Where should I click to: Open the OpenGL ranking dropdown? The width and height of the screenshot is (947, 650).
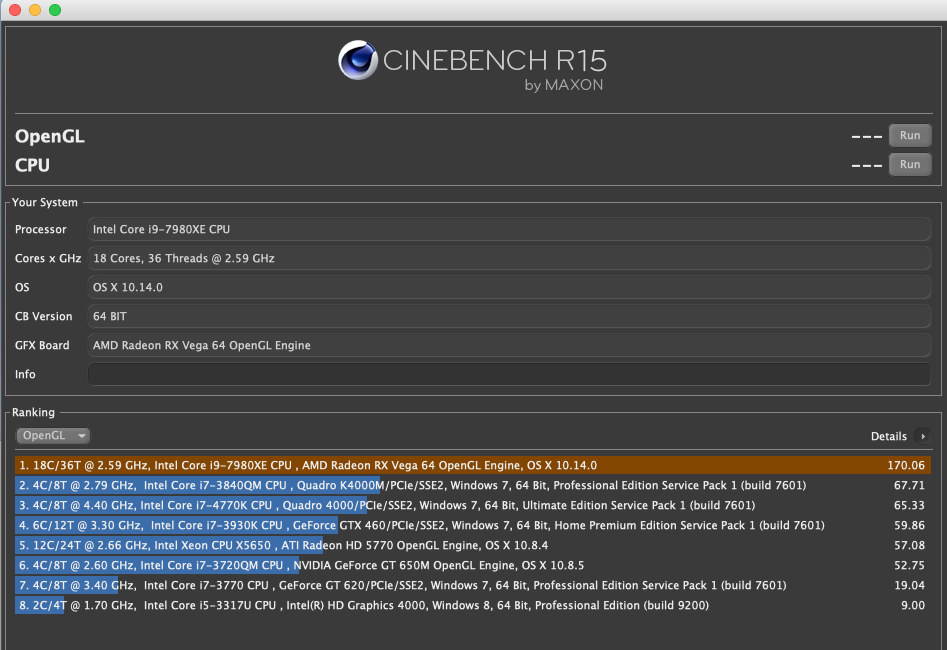click(53, 436)
